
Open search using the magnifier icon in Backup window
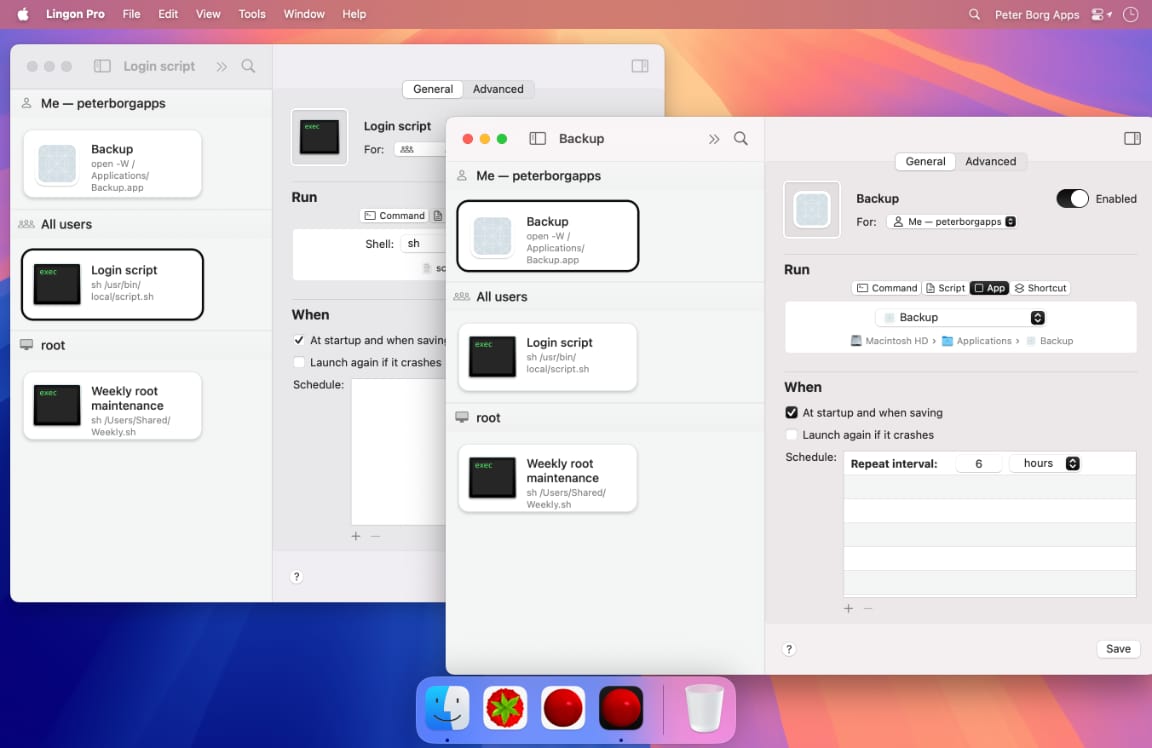pyautogui.click(x=740, y=139)
